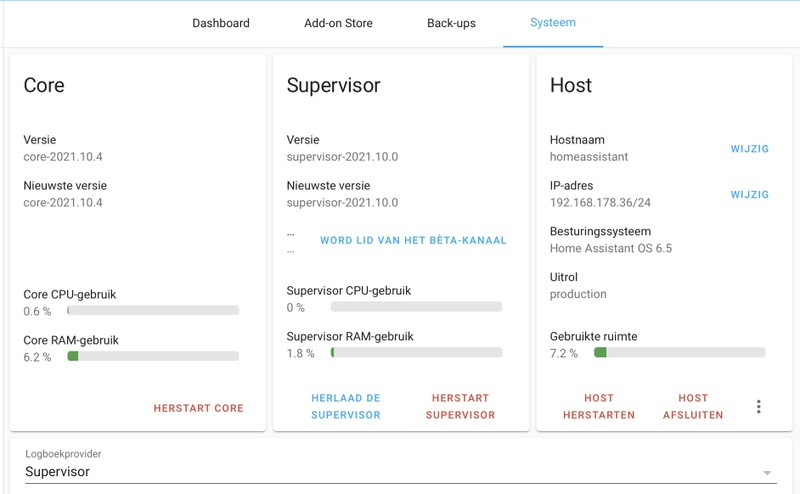The image size is (800, 494).
Task: Select the 0 % Supervisor CPU value
Action: pyautogui.click(x=295, y=307)
